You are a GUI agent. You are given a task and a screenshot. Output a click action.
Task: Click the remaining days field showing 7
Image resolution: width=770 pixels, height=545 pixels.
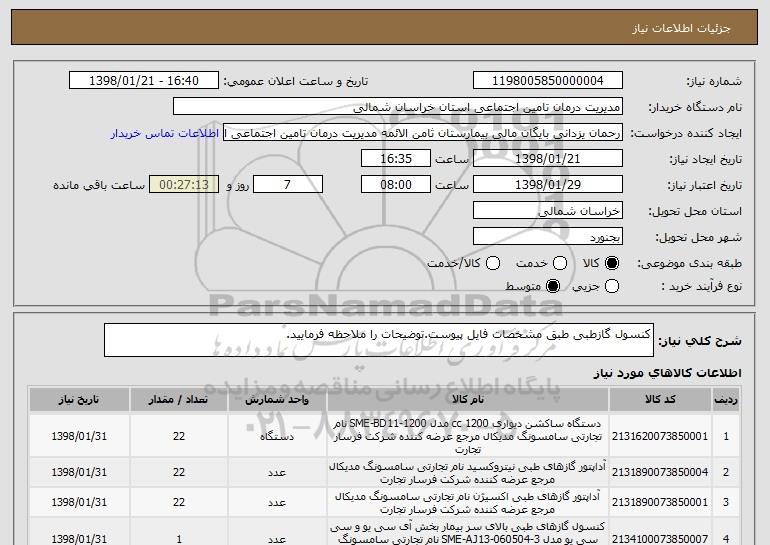pyautogui.click(x=288, y=185)
